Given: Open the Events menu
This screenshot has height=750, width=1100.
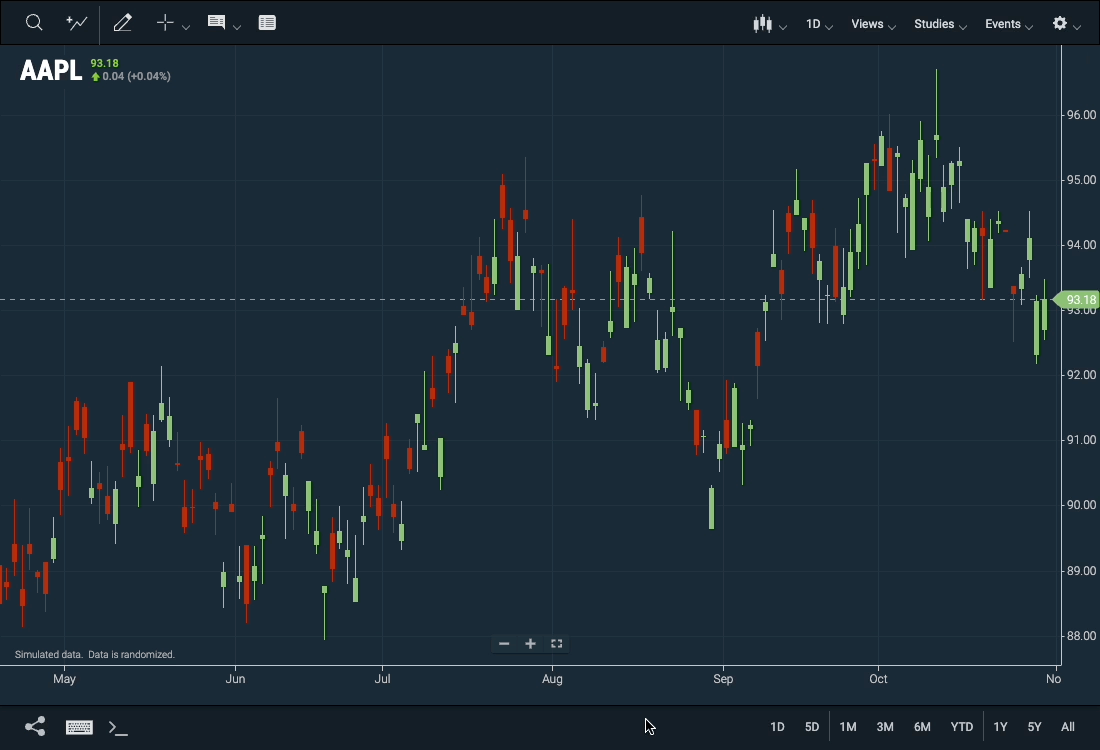Looking at the screenshot, I should point(1009,24).
